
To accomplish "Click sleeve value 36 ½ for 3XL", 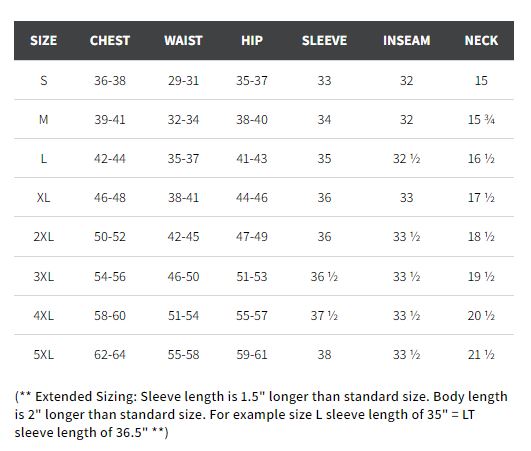I will tap(324, 277).
